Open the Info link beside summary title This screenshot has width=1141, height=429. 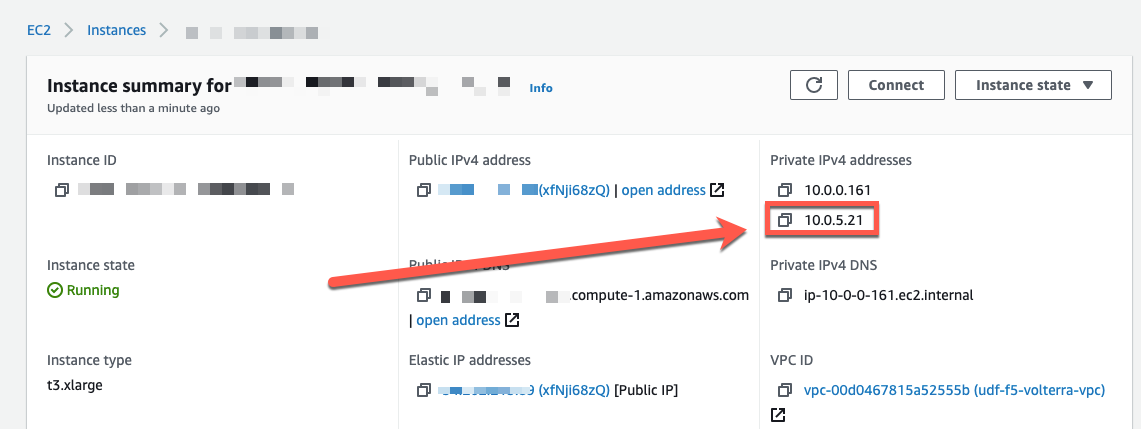coord(540,88)
